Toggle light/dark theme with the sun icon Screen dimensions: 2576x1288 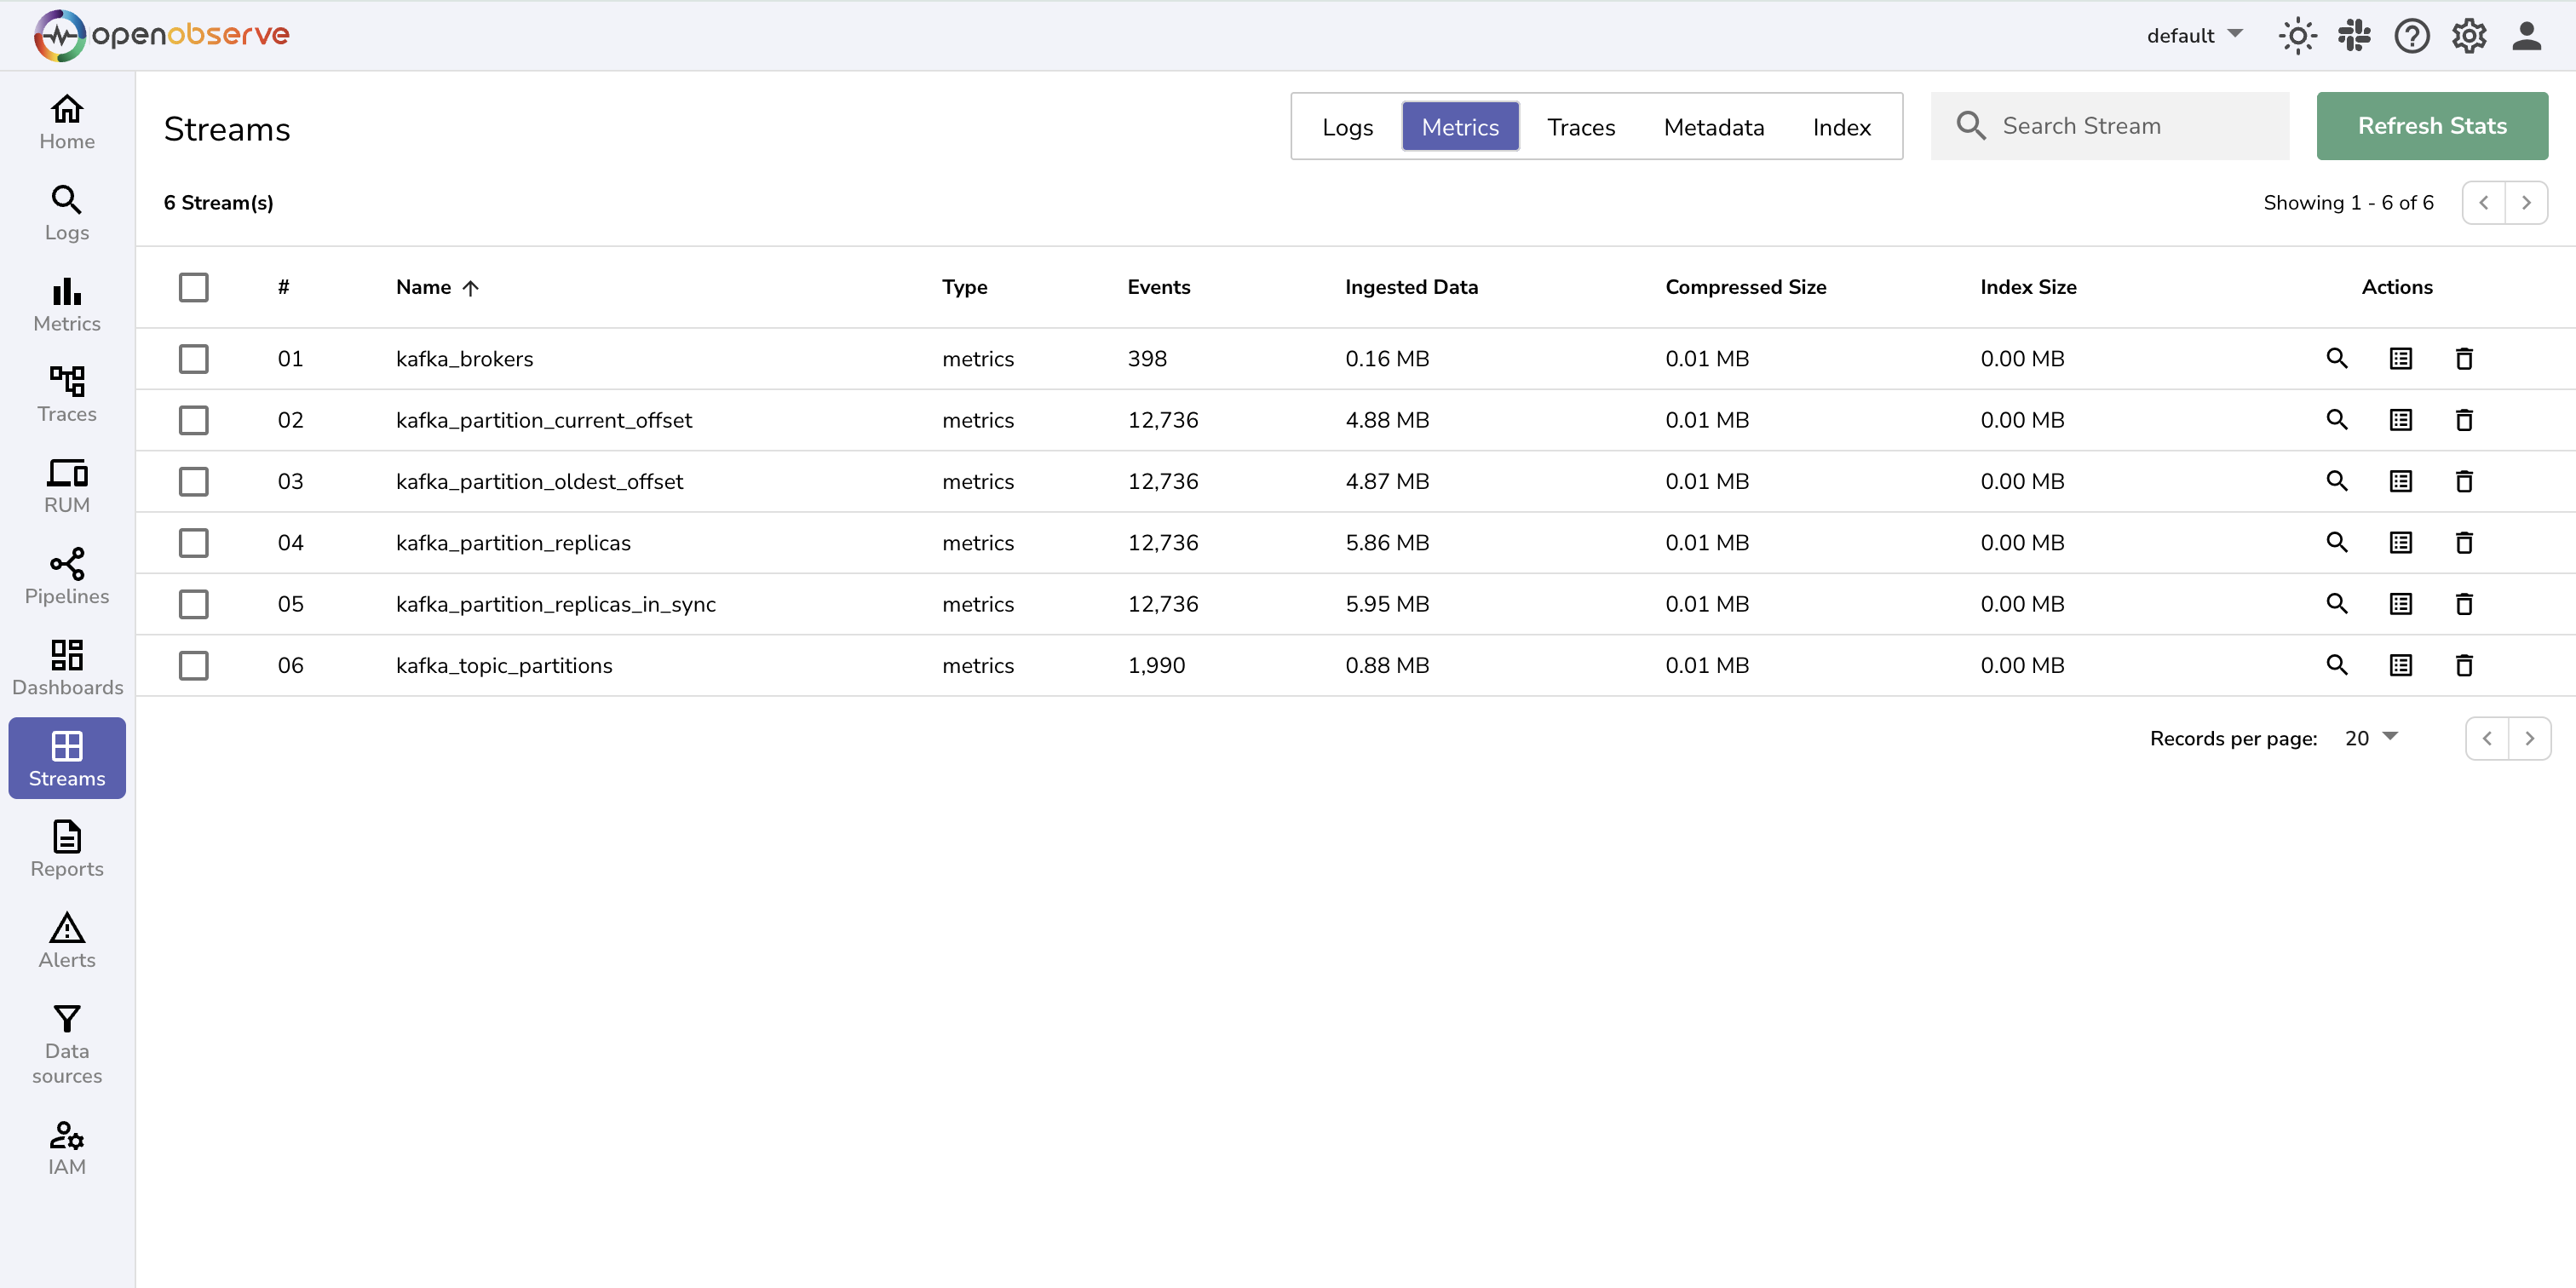pyautogui.click(x=2297, y=35)
